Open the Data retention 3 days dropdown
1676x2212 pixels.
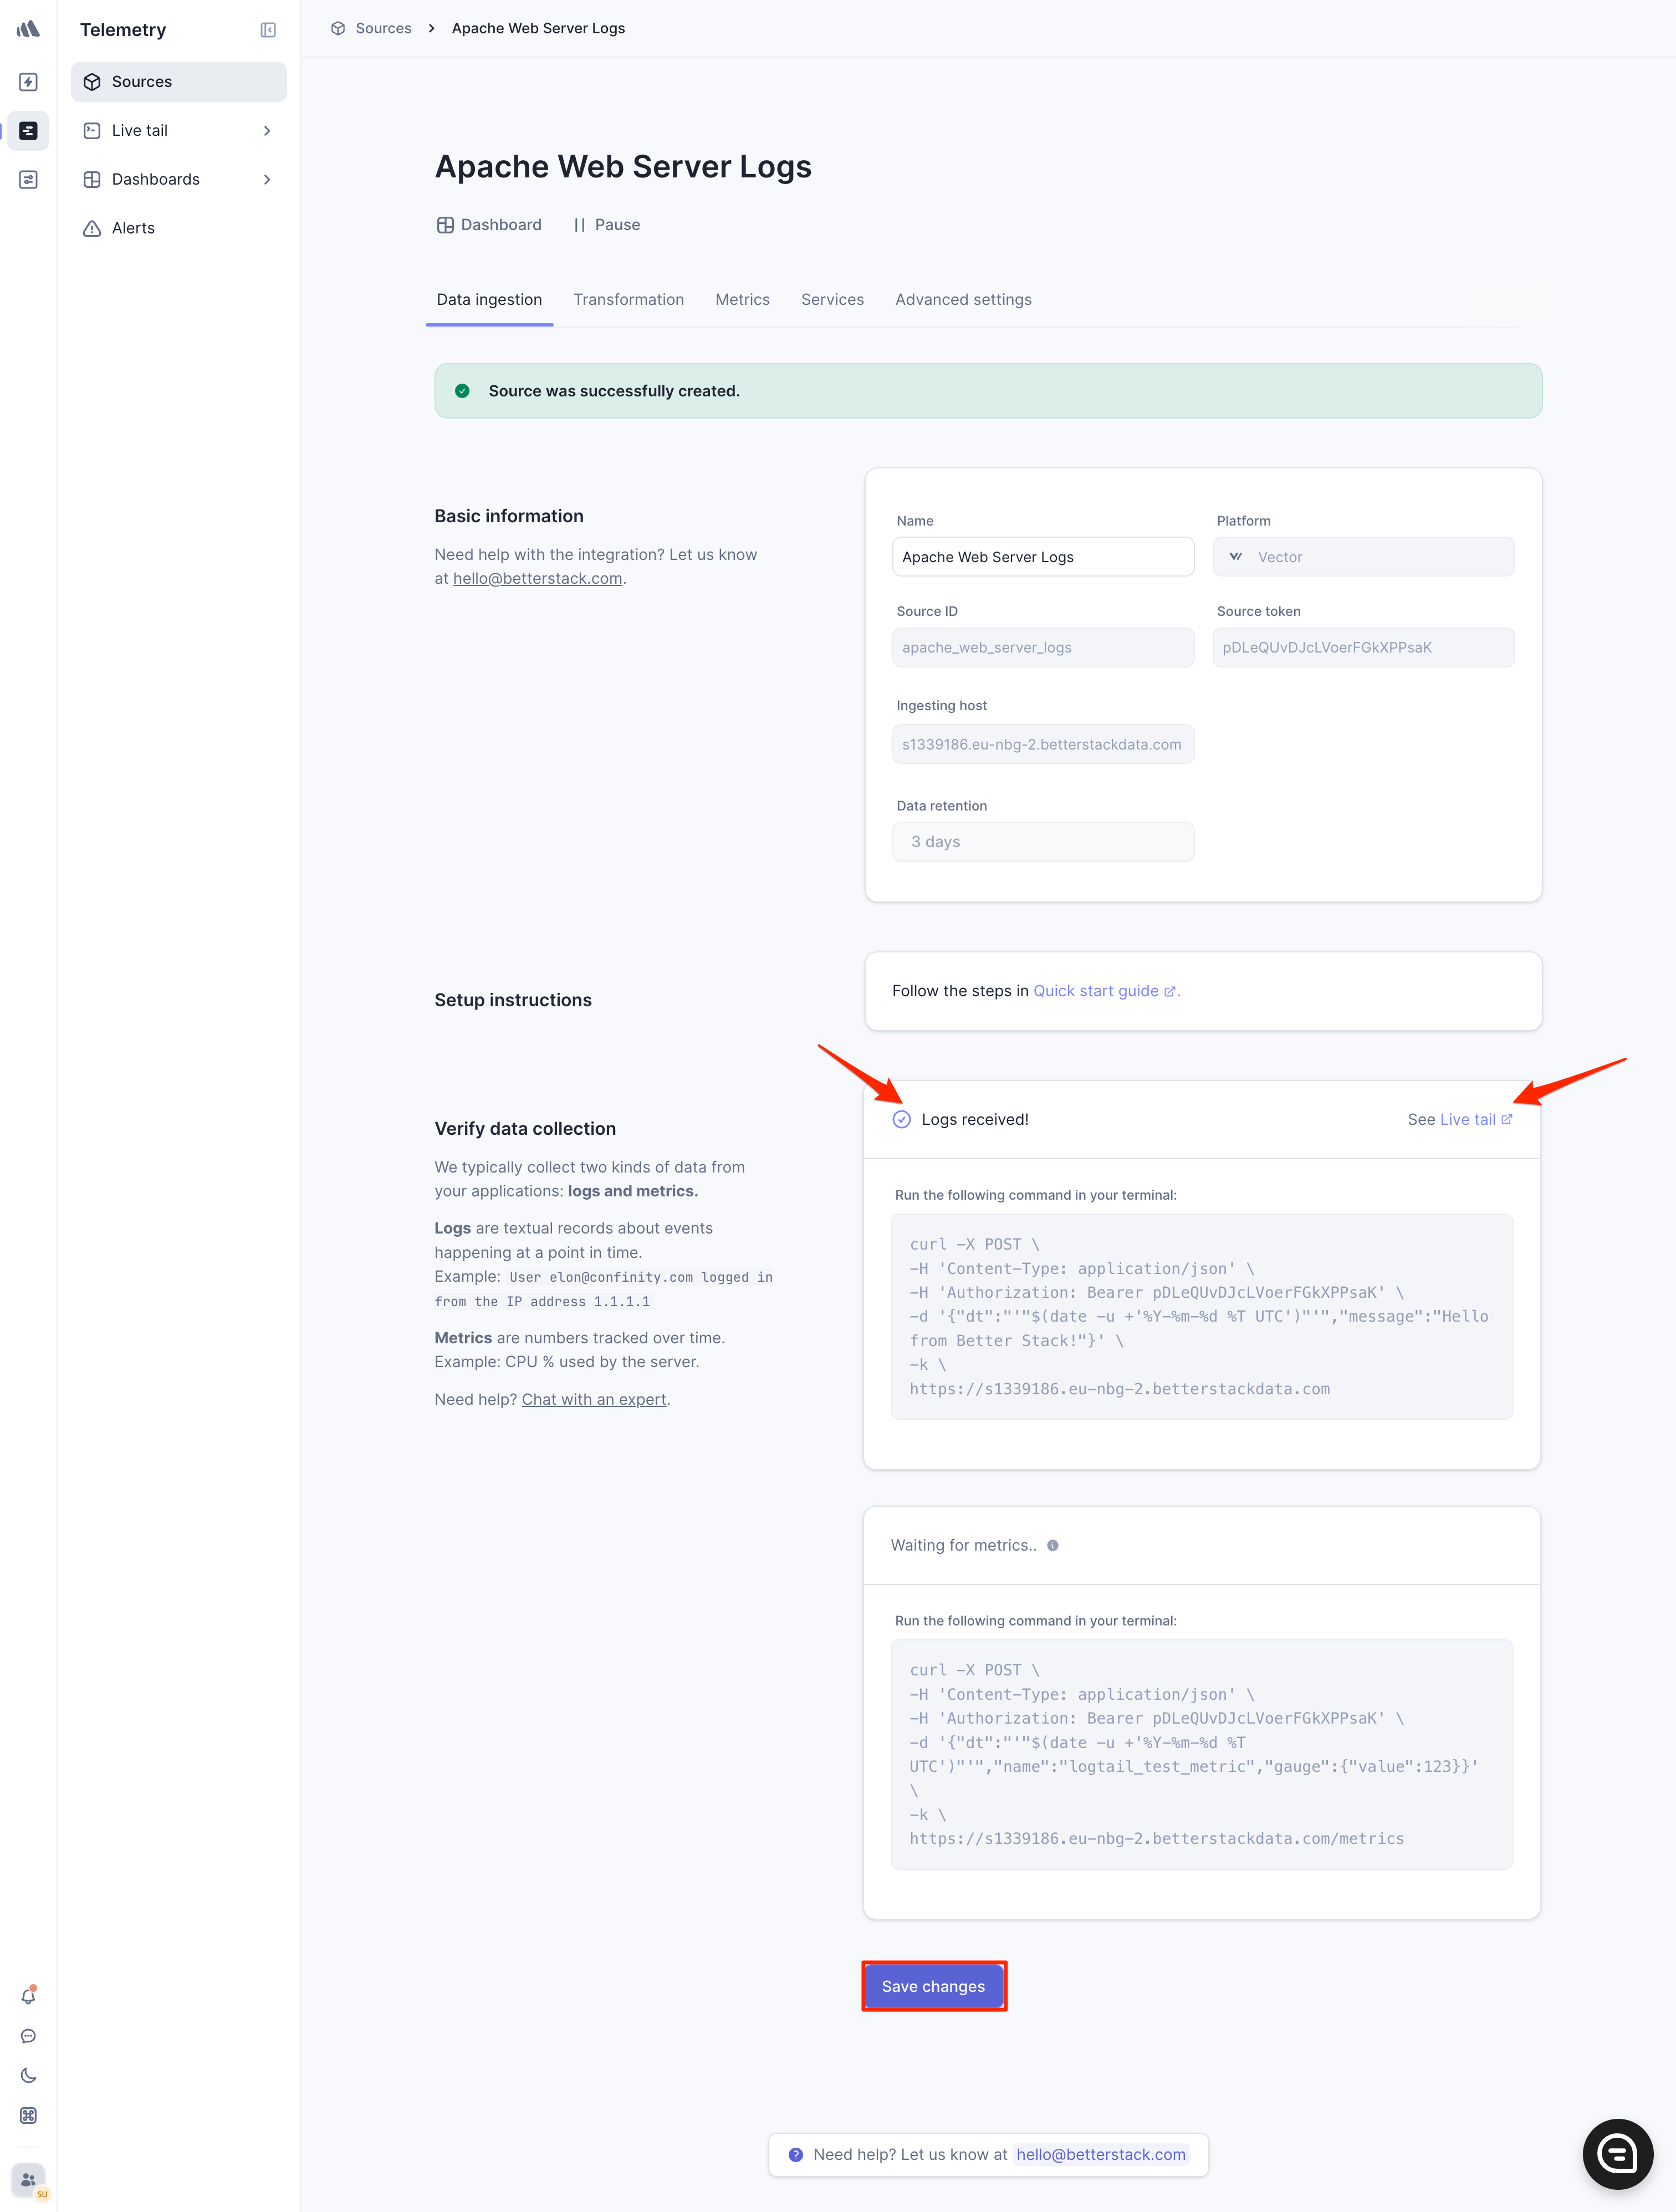click(x=1042, y=842)
